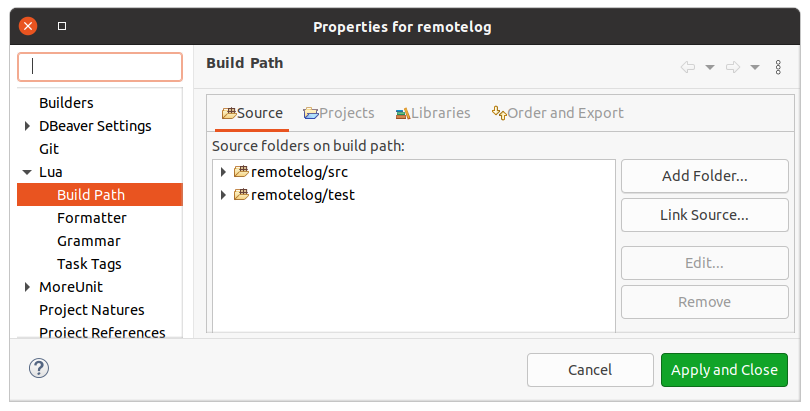Open the back history dropdown arrow
This screenshot has height=411, width=810.
pos(710,67)
